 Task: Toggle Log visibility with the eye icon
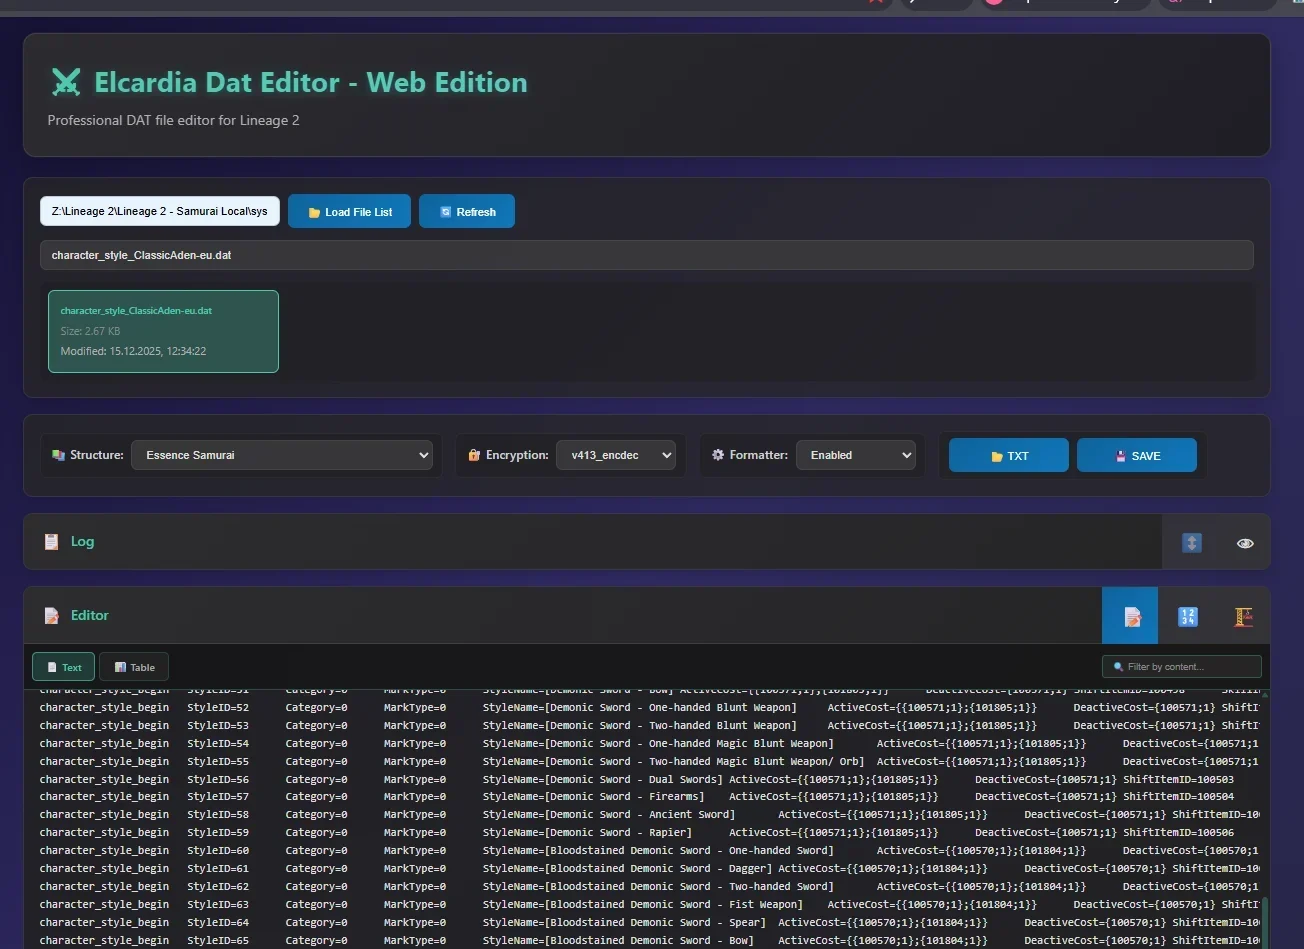pyautogui.click(x=1245, y=543)
